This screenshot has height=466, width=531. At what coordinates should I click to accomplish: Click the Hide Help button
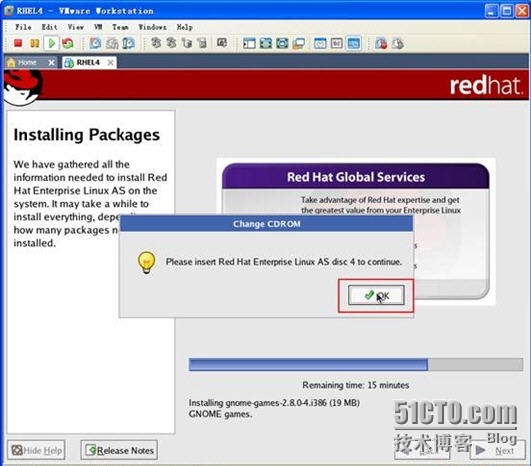click(x=36, y=450)
